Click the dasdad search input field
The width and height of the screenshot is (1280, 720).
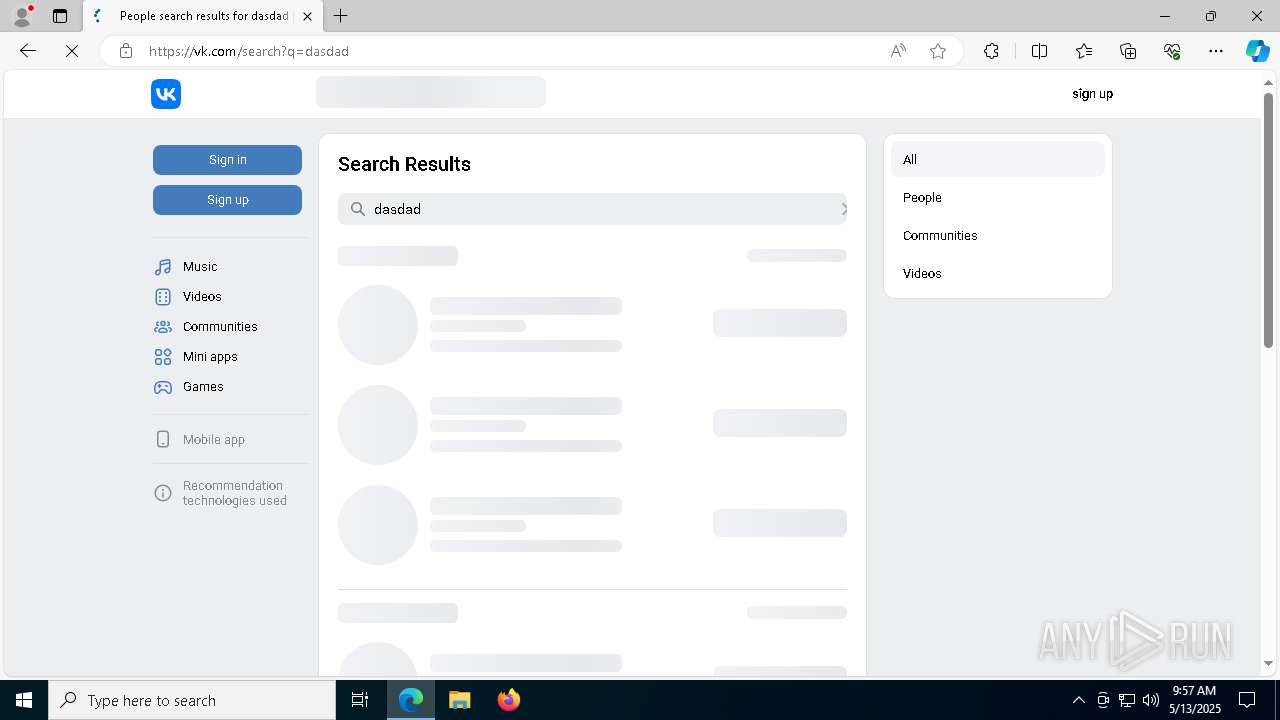tap(592, 209)
